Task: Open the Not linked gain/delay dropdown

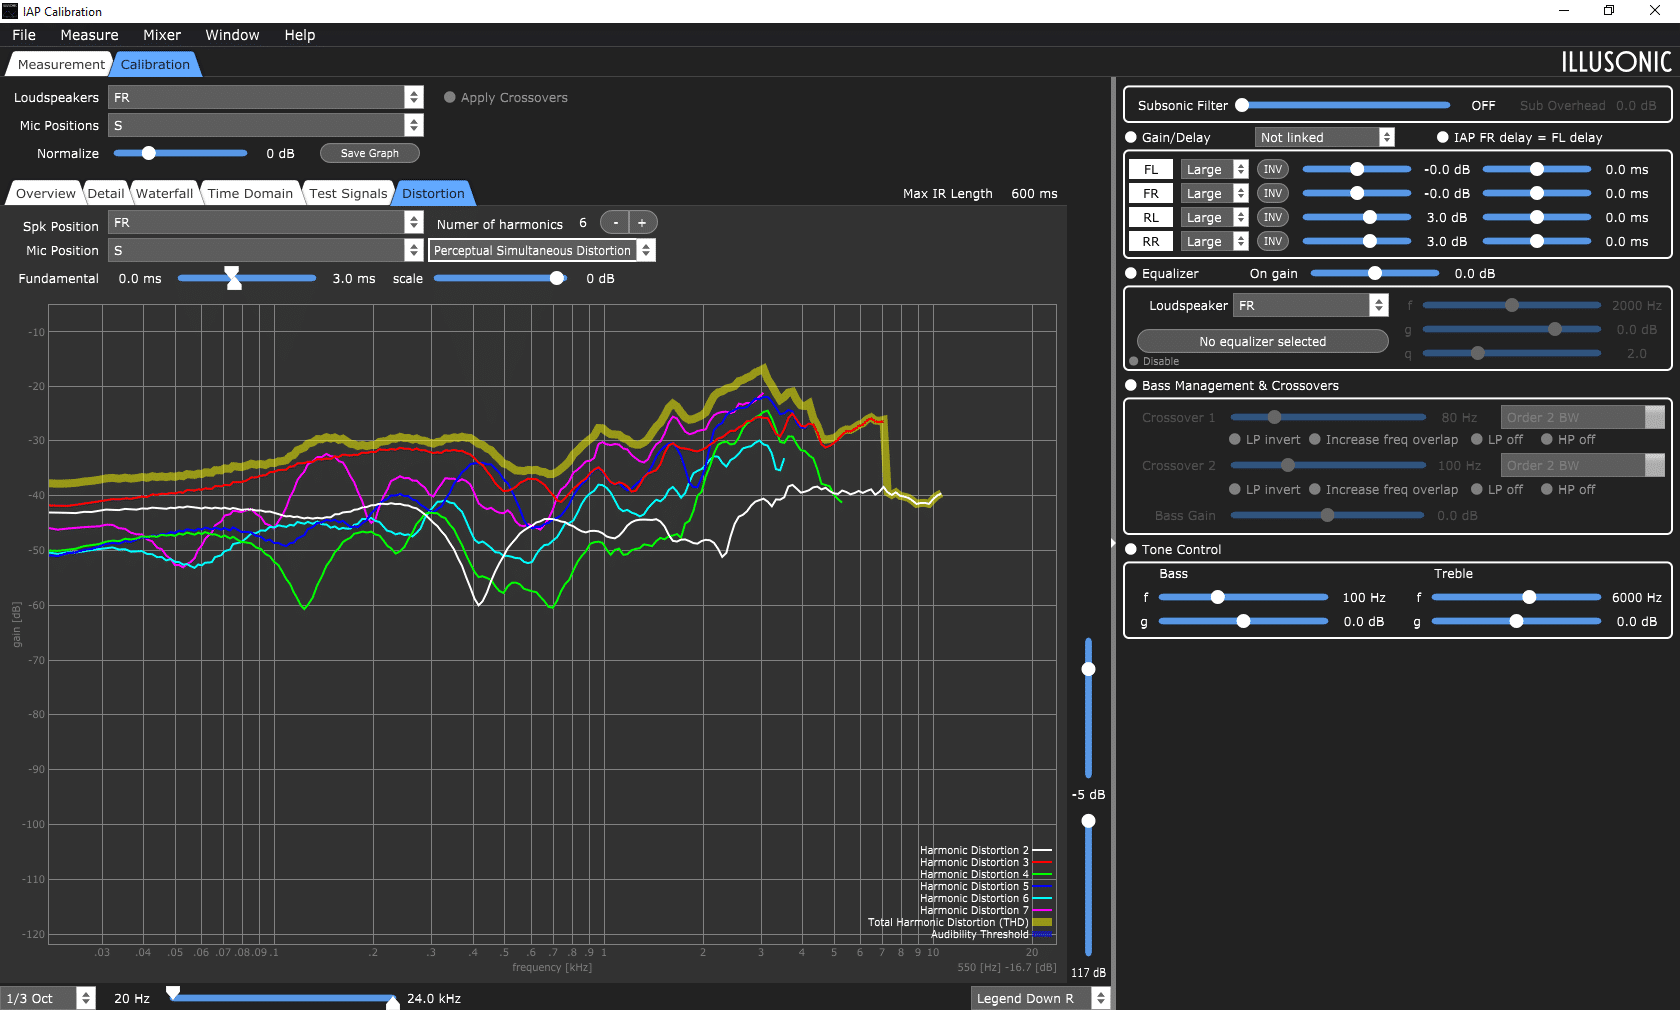Action: pyautogui.click(x=1325, y=137)
